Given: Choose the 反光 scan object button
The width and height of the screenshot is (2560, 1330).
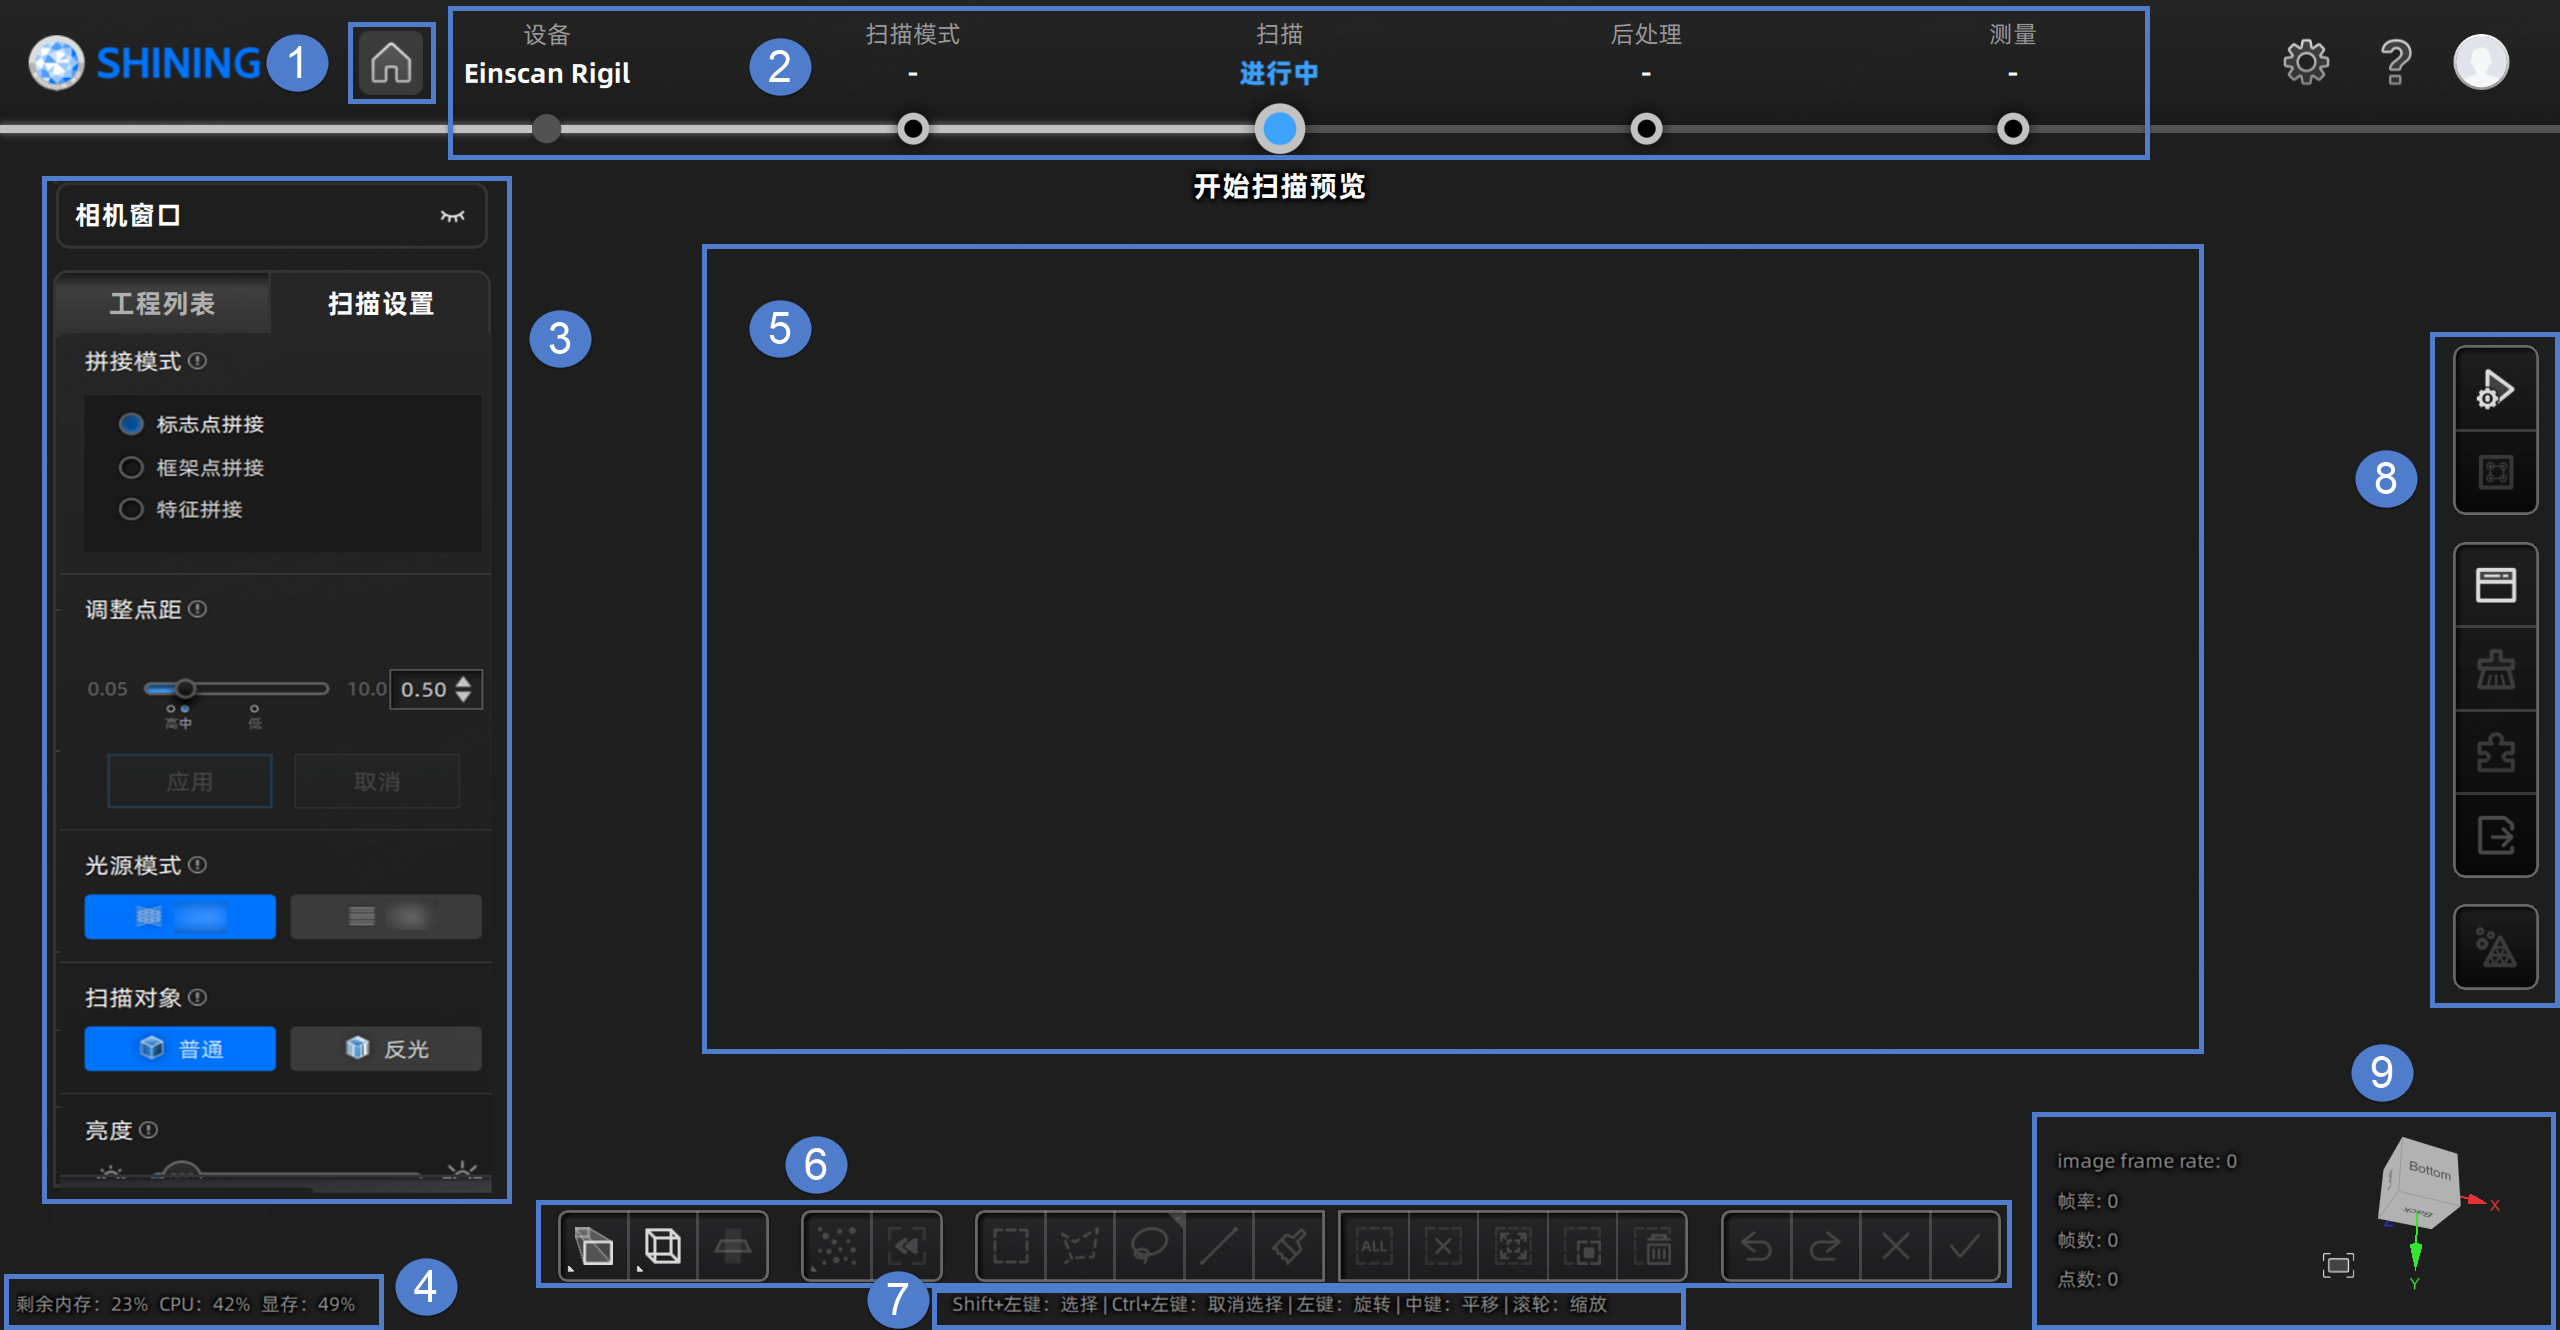Looking at the screenshot, I should click(386, 1048).
